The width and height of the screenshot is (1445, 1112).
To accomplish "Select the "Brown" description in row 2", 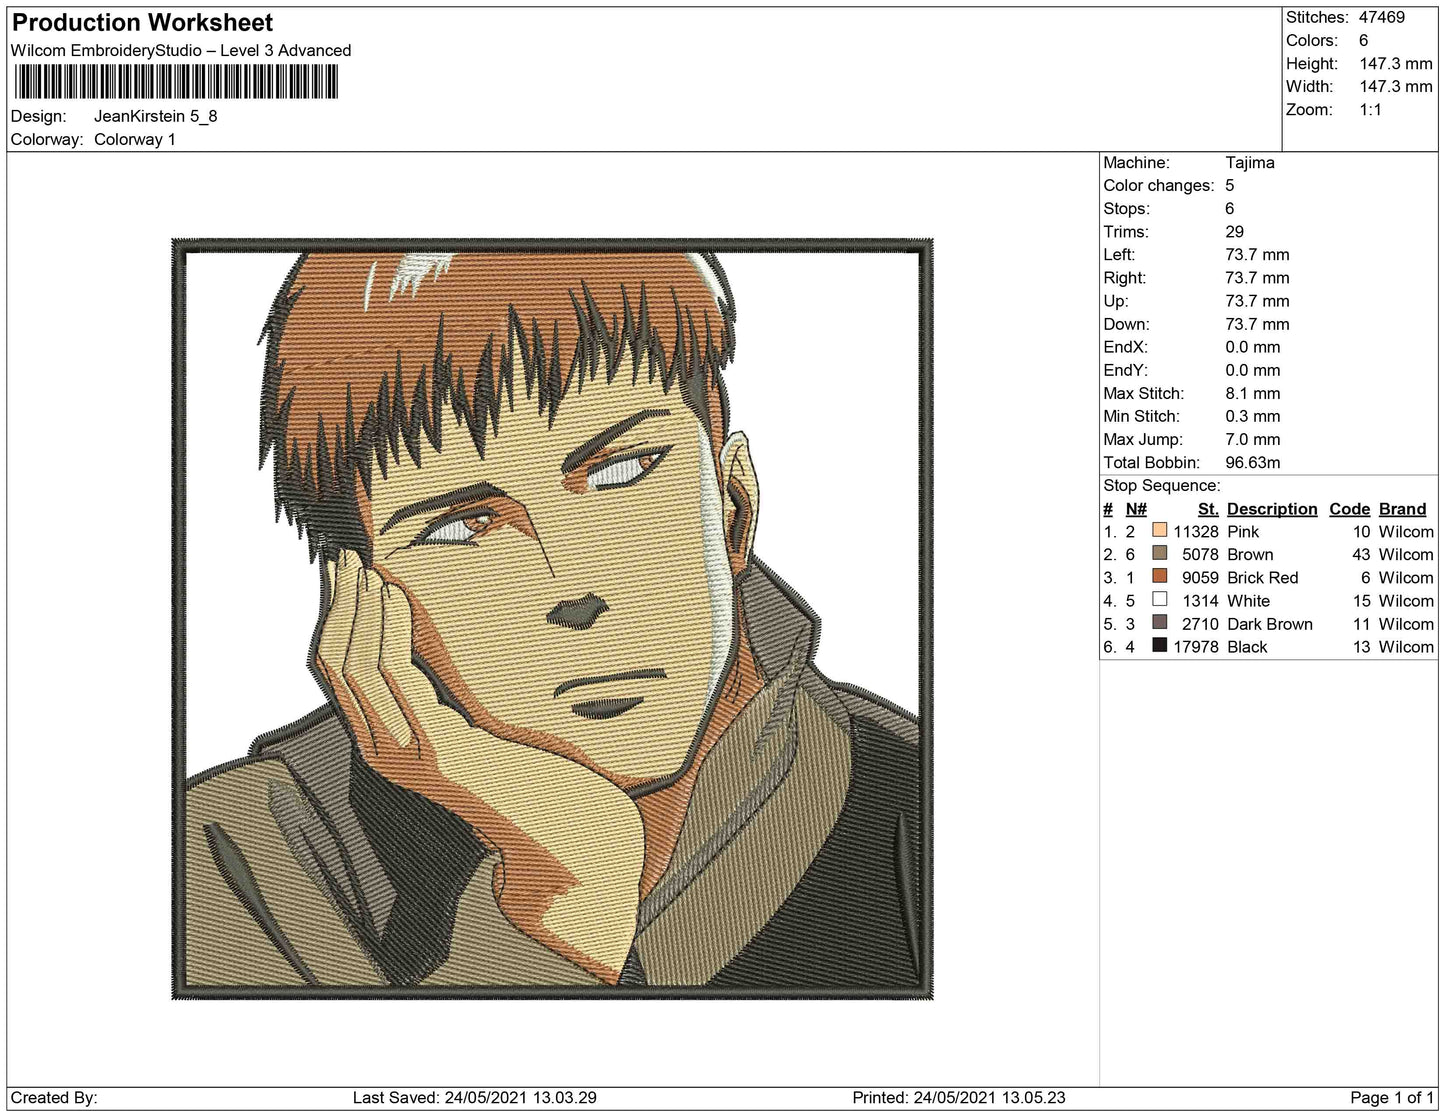I will 1250,555.
